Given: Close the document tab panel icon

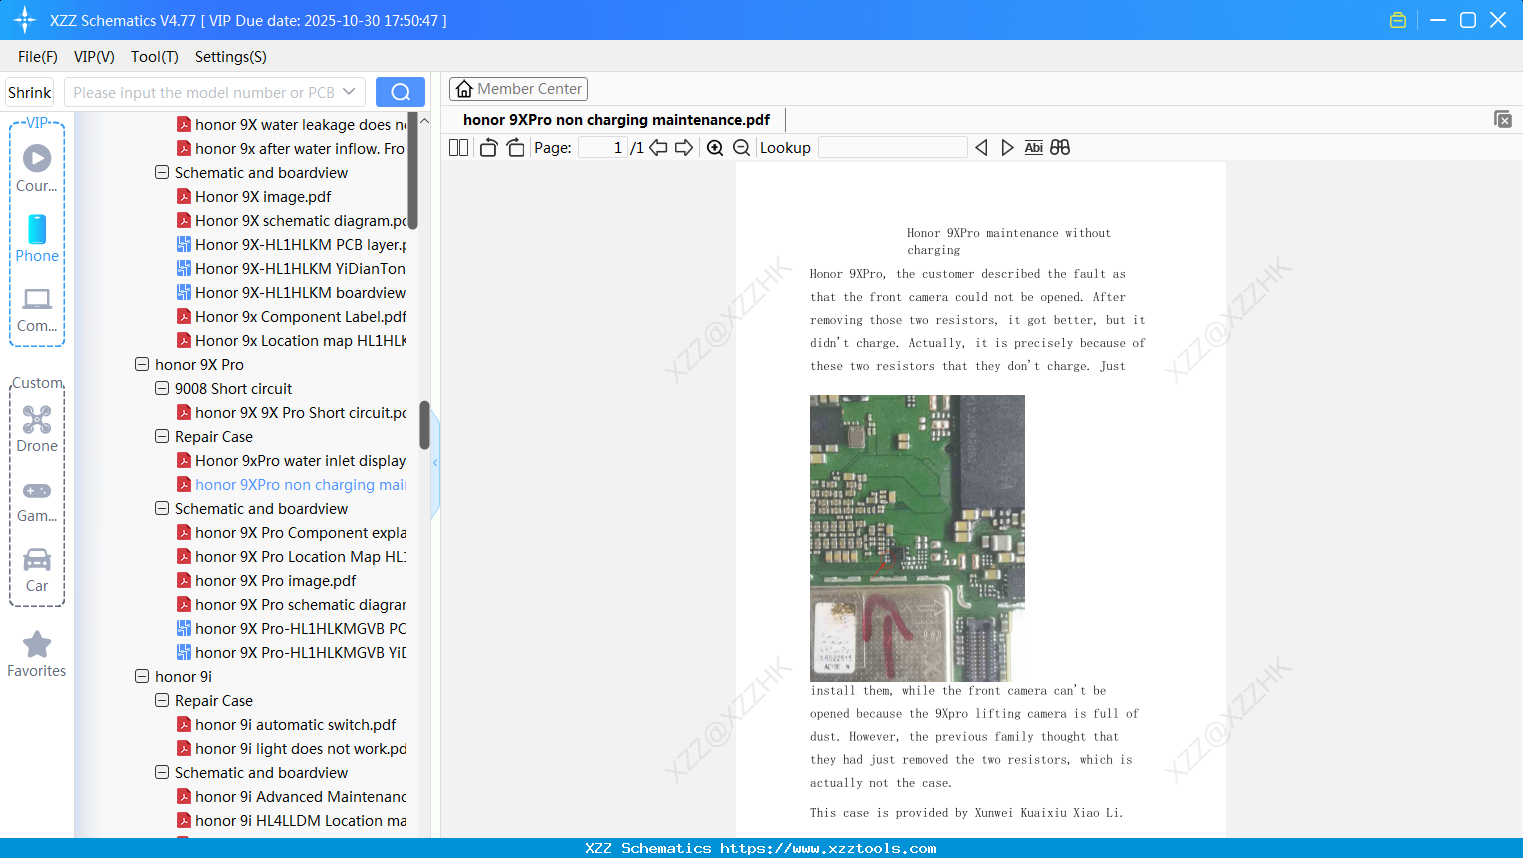Looking at the screenshot, I should coord(1503,119).
